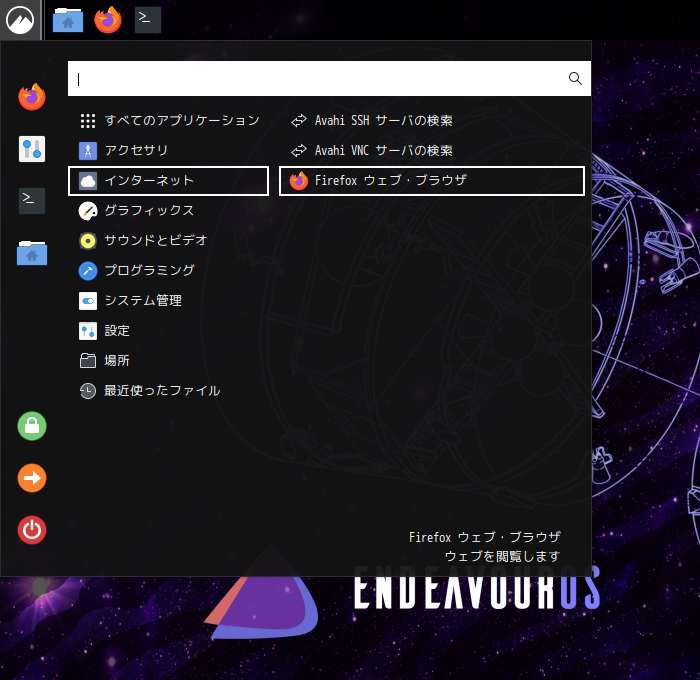Select the アクセサリ category
Screen dimensions: 700x680
[x=168, y=150]
